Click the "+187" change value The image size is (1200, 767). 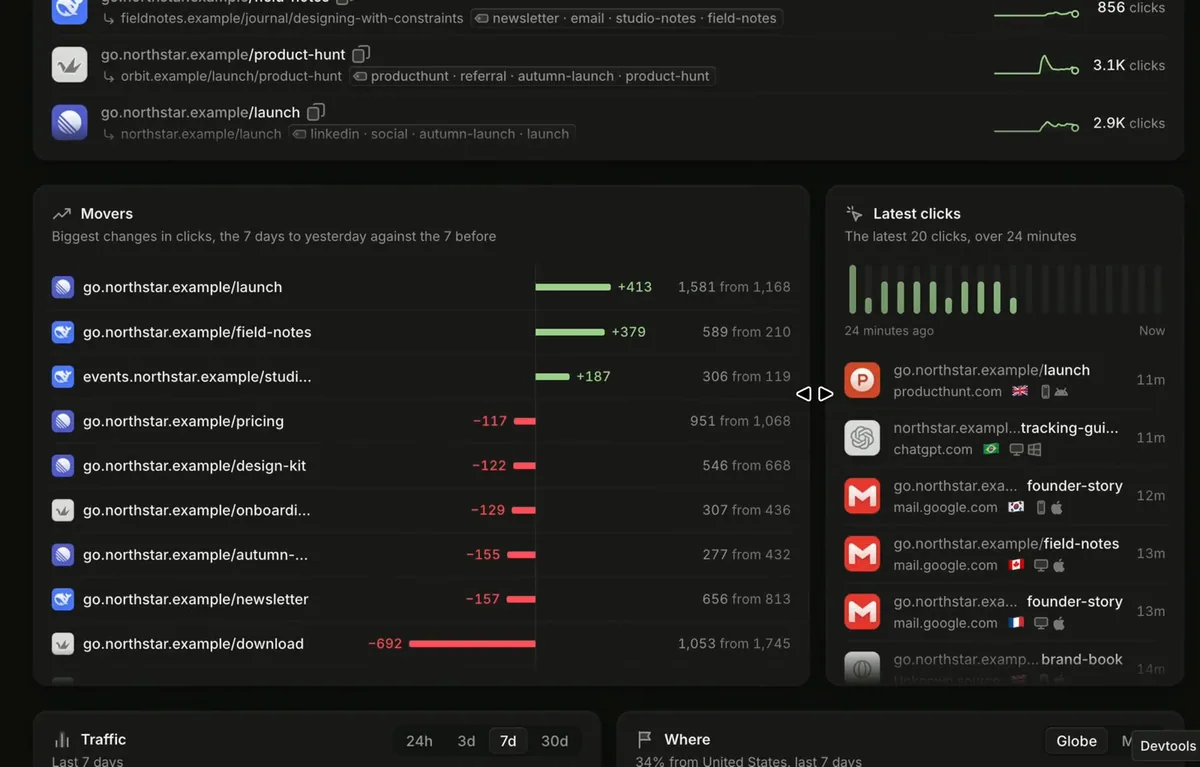click(x=593, y=377)
